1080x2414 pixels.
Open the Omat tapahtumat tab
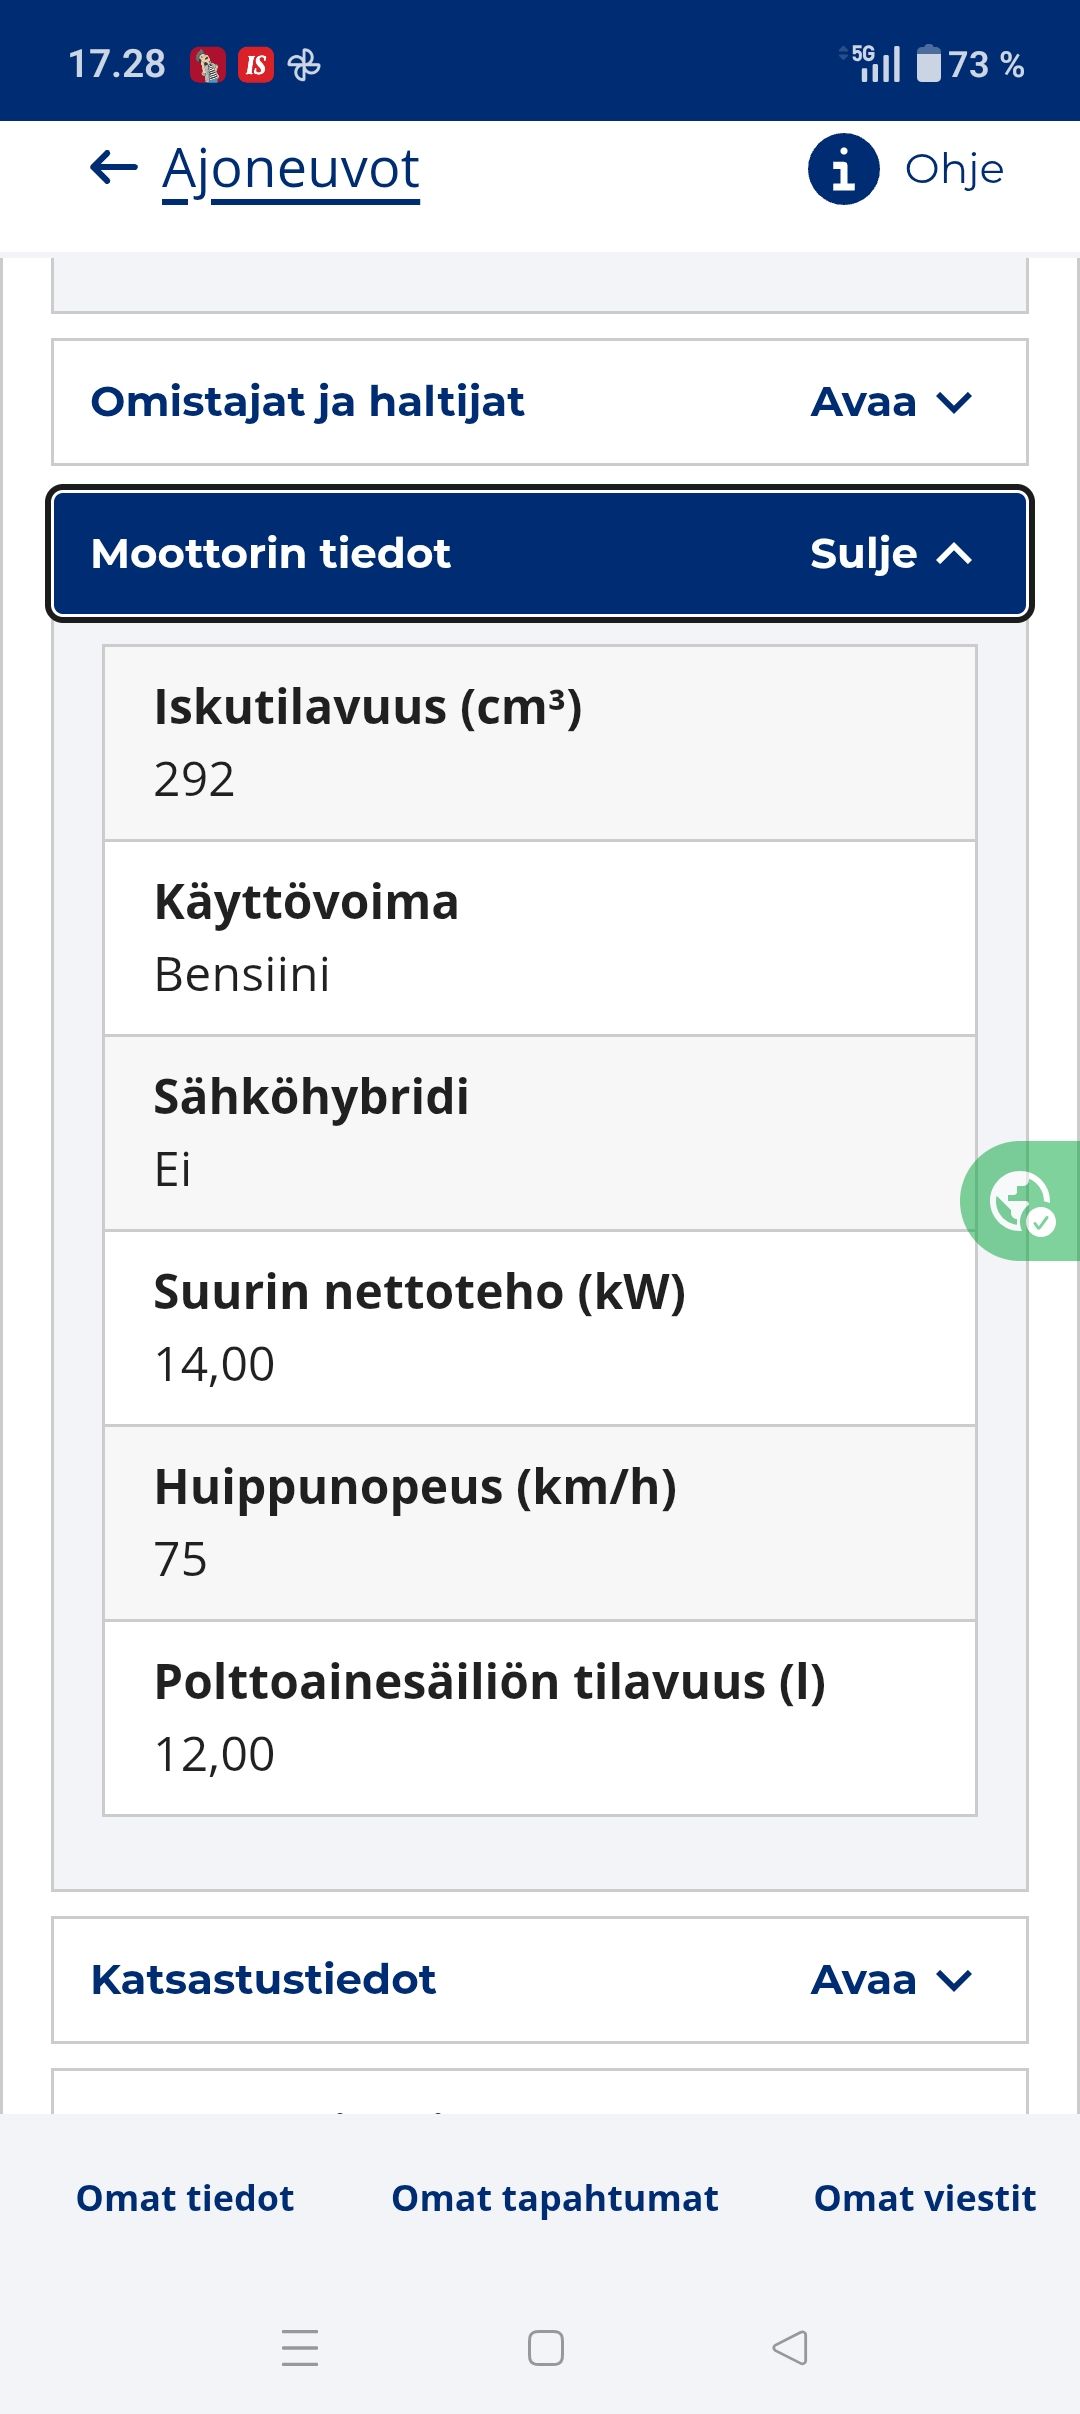[555, 2198]
